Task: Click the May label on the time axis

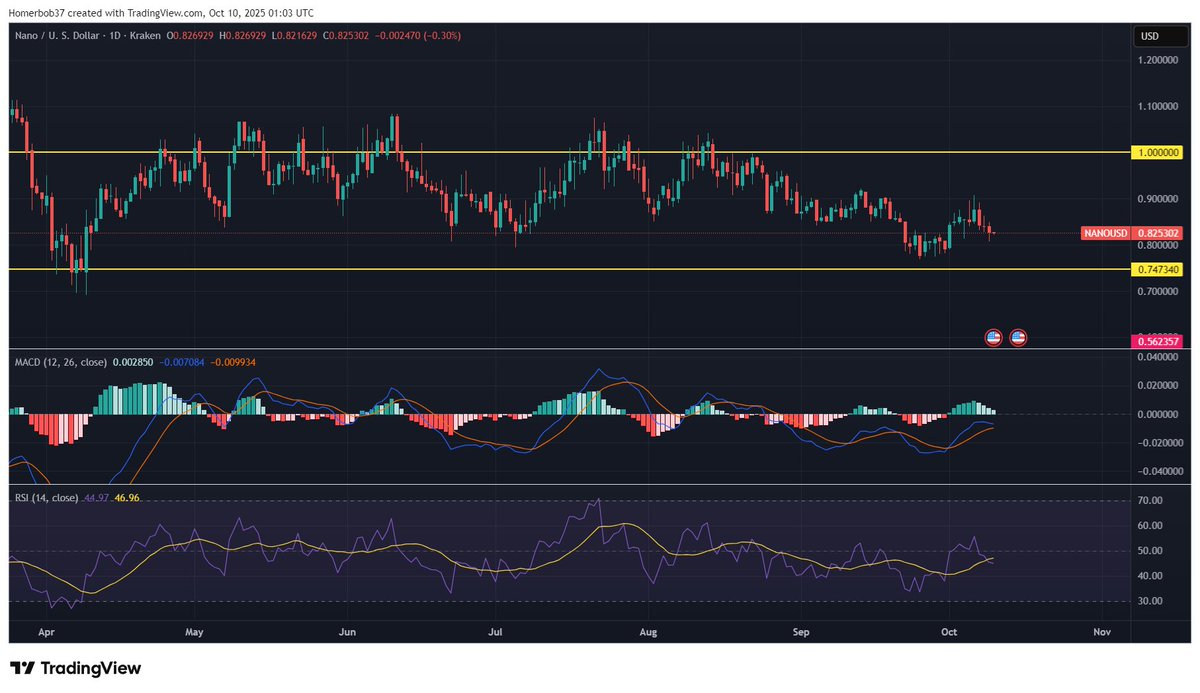Action: [x=194, y=632]
